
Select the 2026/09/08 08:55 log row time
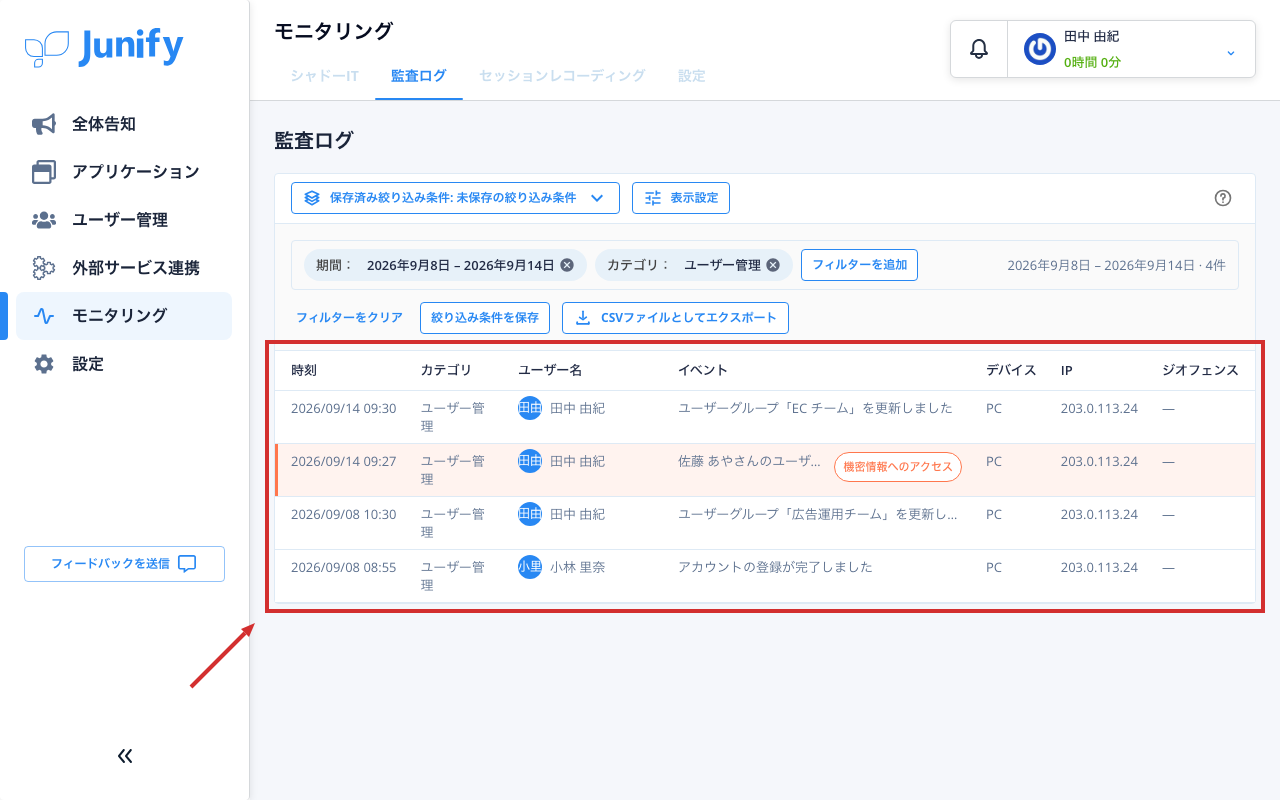(343, 567)
